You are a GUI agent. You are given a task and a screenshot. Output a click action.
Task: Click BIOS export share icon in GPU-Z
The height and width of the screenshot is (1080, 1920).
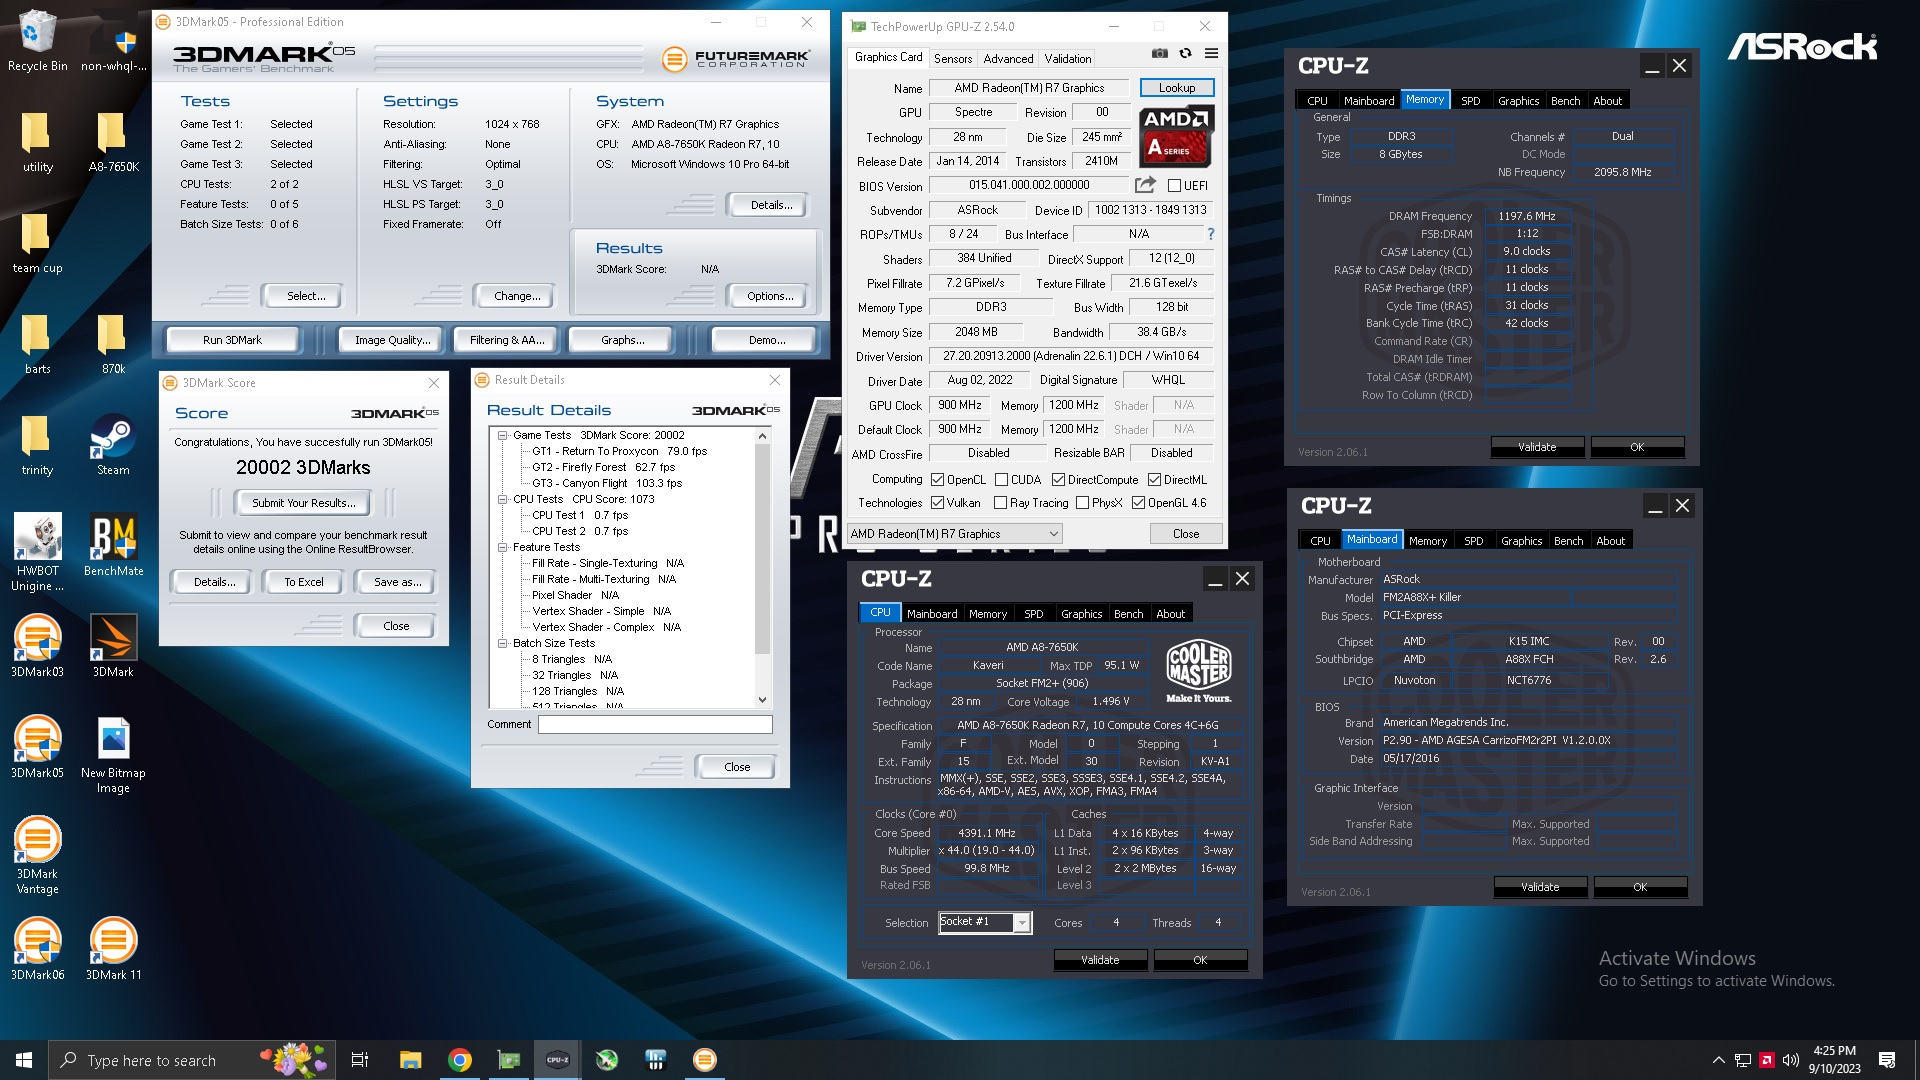[1145, 185]
